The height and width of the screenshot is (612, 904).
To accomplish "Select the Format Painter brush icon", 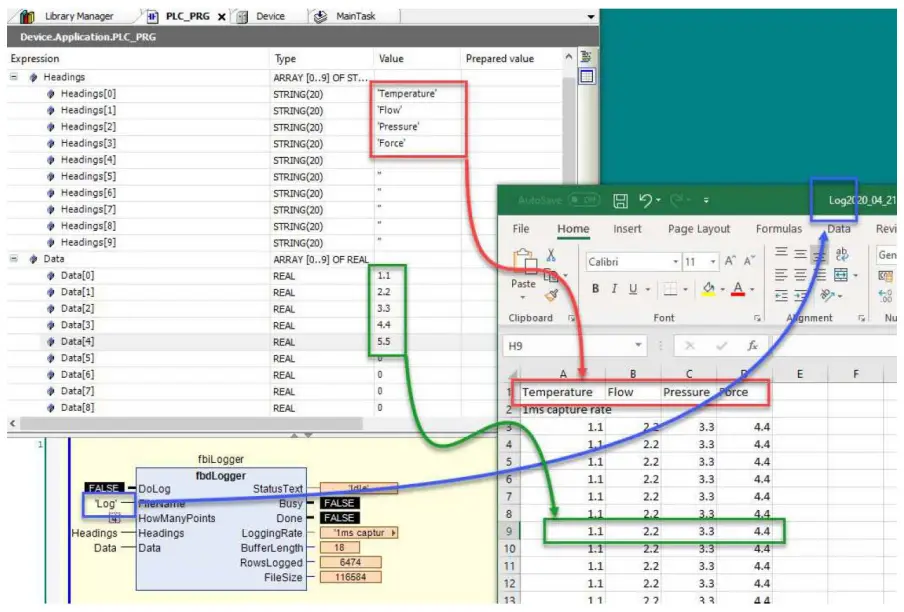I will tap(551, 296).
